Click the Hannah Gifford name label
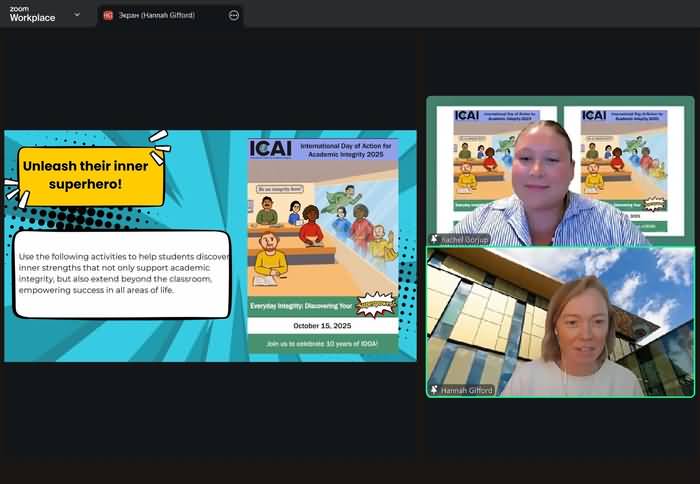700x484 pixels. click(x=468, y=390)
